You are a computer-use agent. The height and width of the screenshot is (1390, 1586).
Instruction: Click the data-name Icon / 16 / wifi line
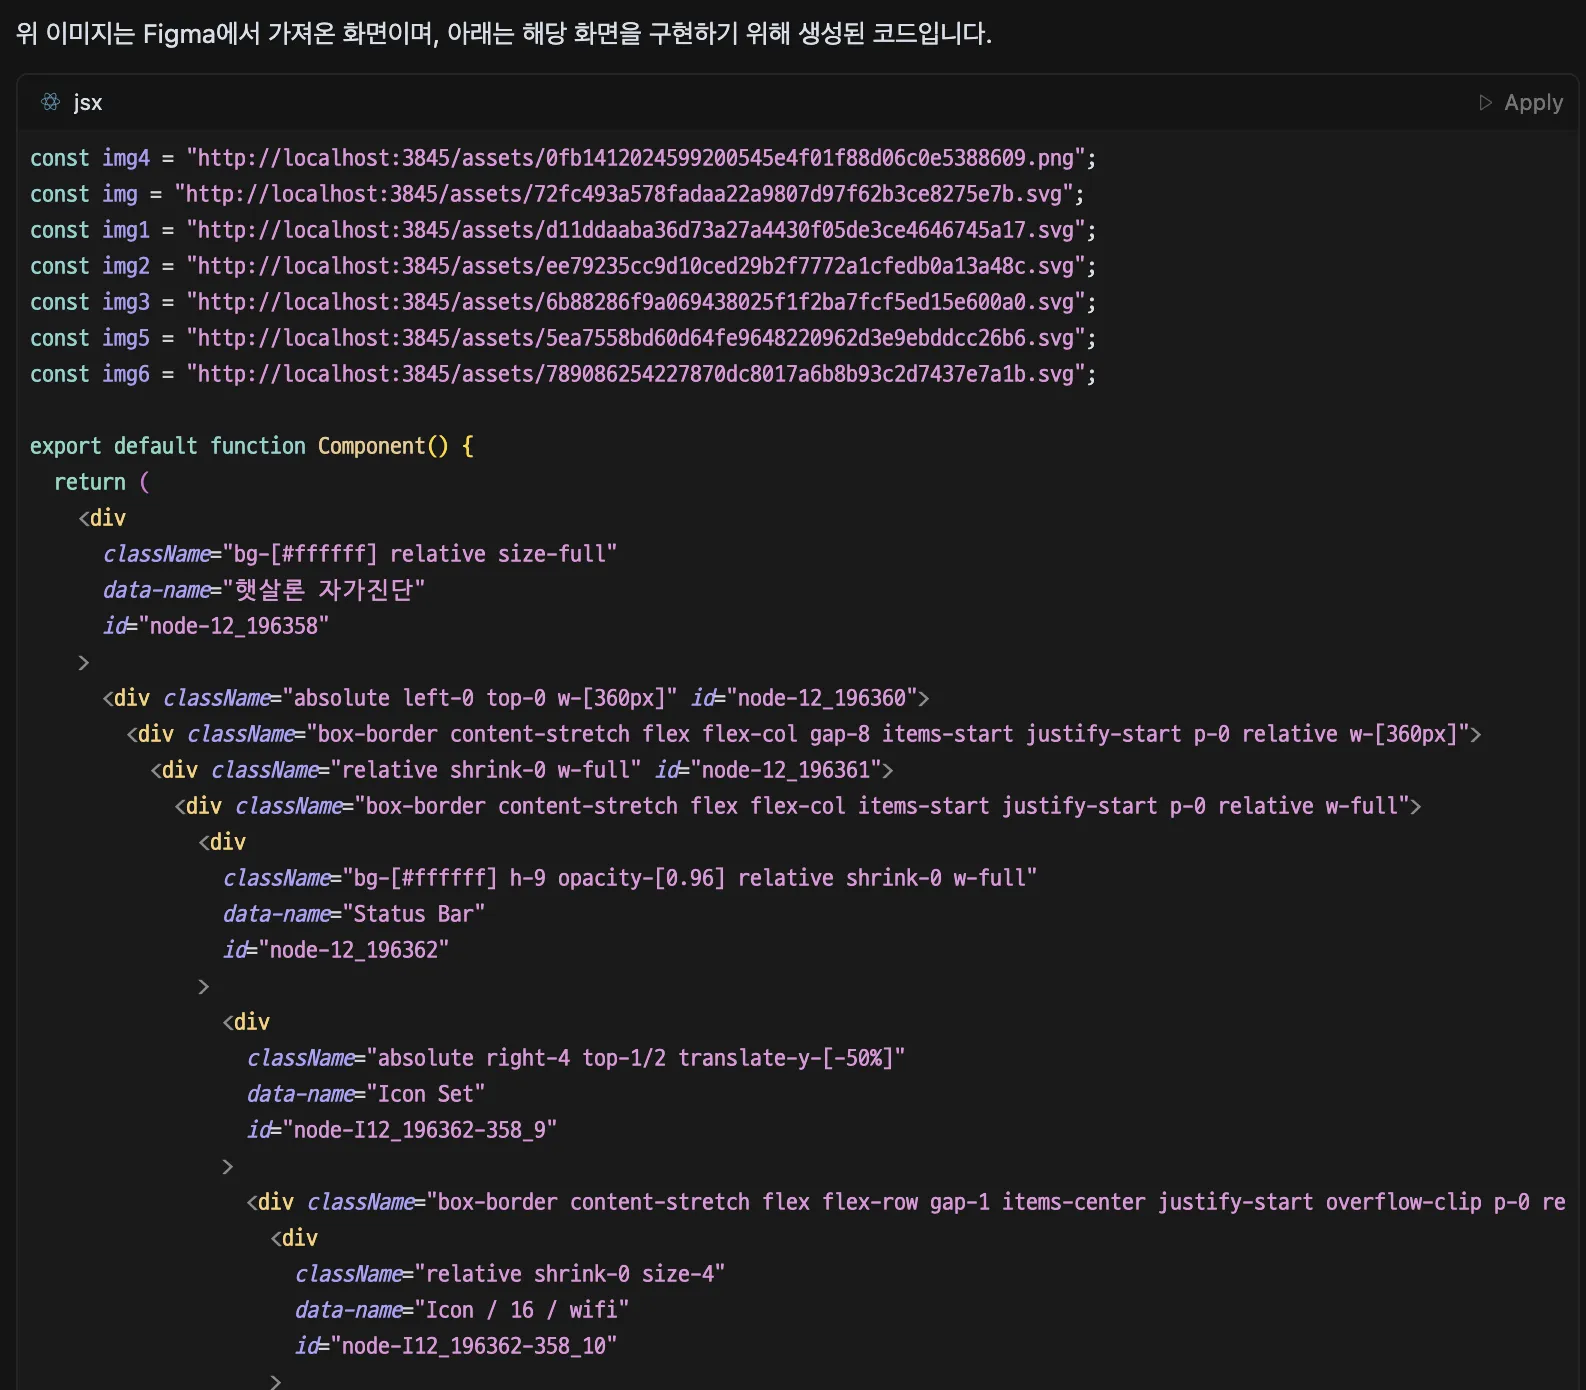[x=462, y=1310]
